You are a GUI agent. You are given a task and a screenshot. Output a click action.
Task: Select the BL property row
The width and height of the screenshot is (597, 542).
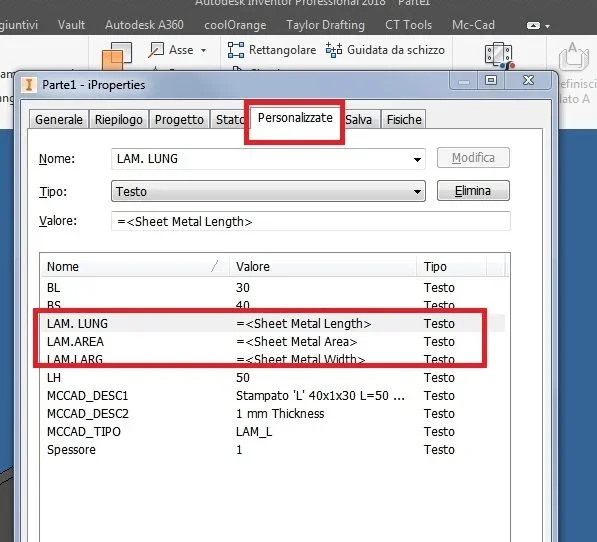273,287
